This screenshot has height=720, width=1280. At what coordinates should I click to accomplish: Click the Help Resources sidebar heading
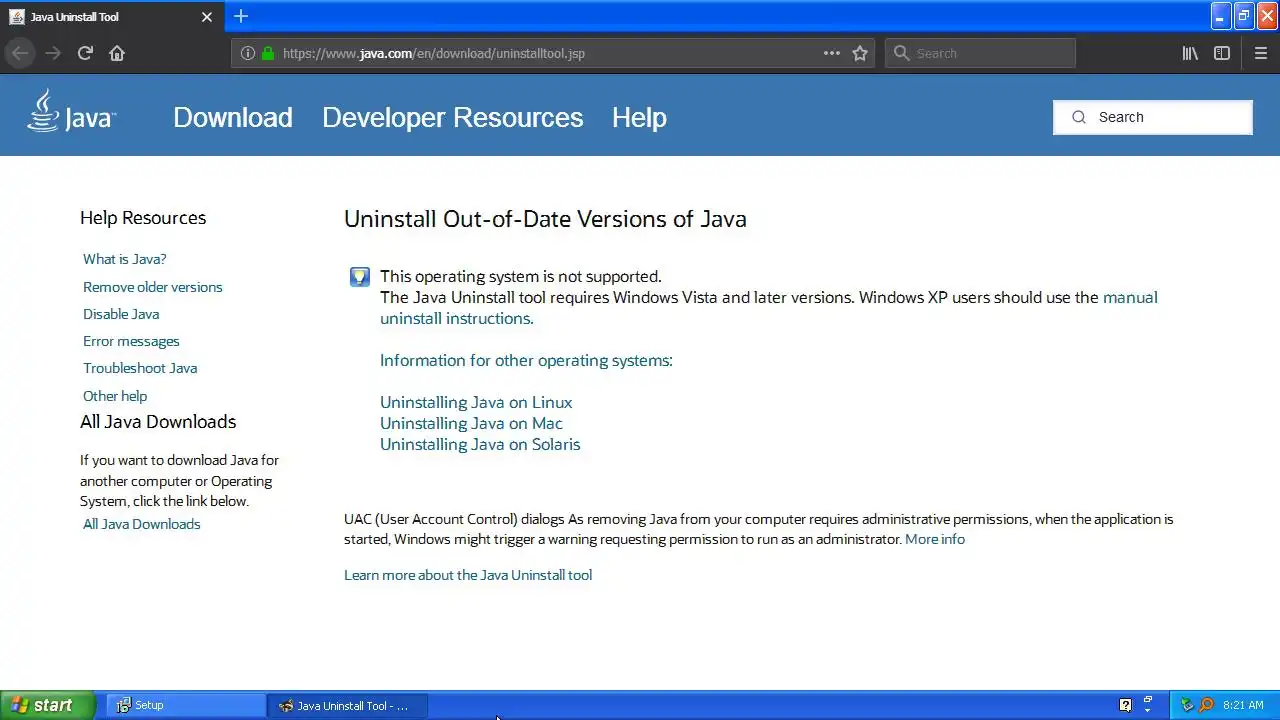pos(143,218)
